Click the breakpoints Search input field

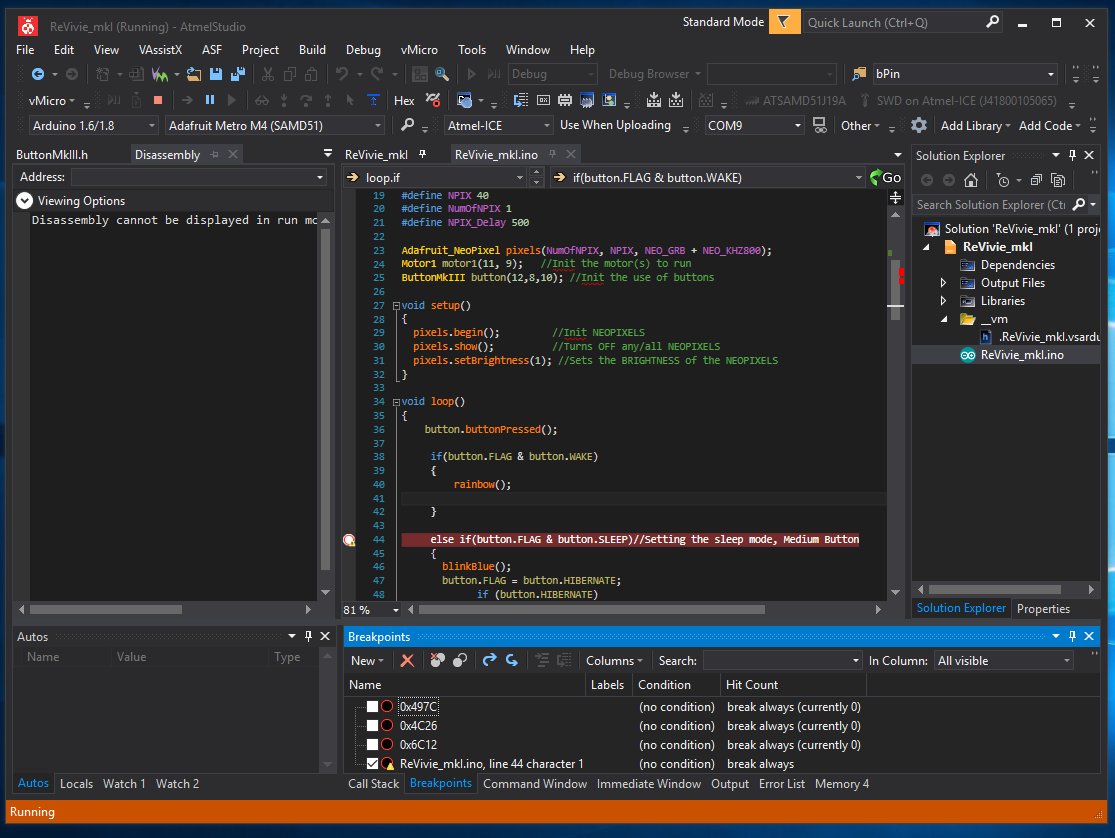coord(782,661)
